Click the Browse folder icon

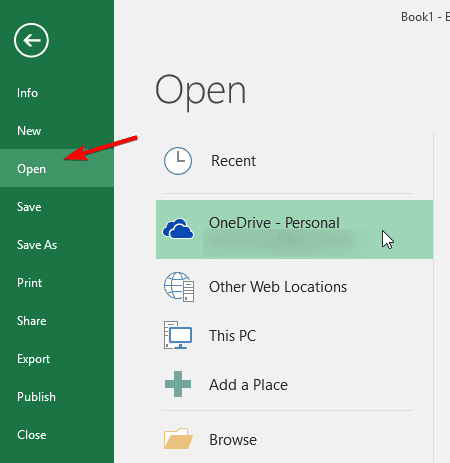(x=178, y=439)
